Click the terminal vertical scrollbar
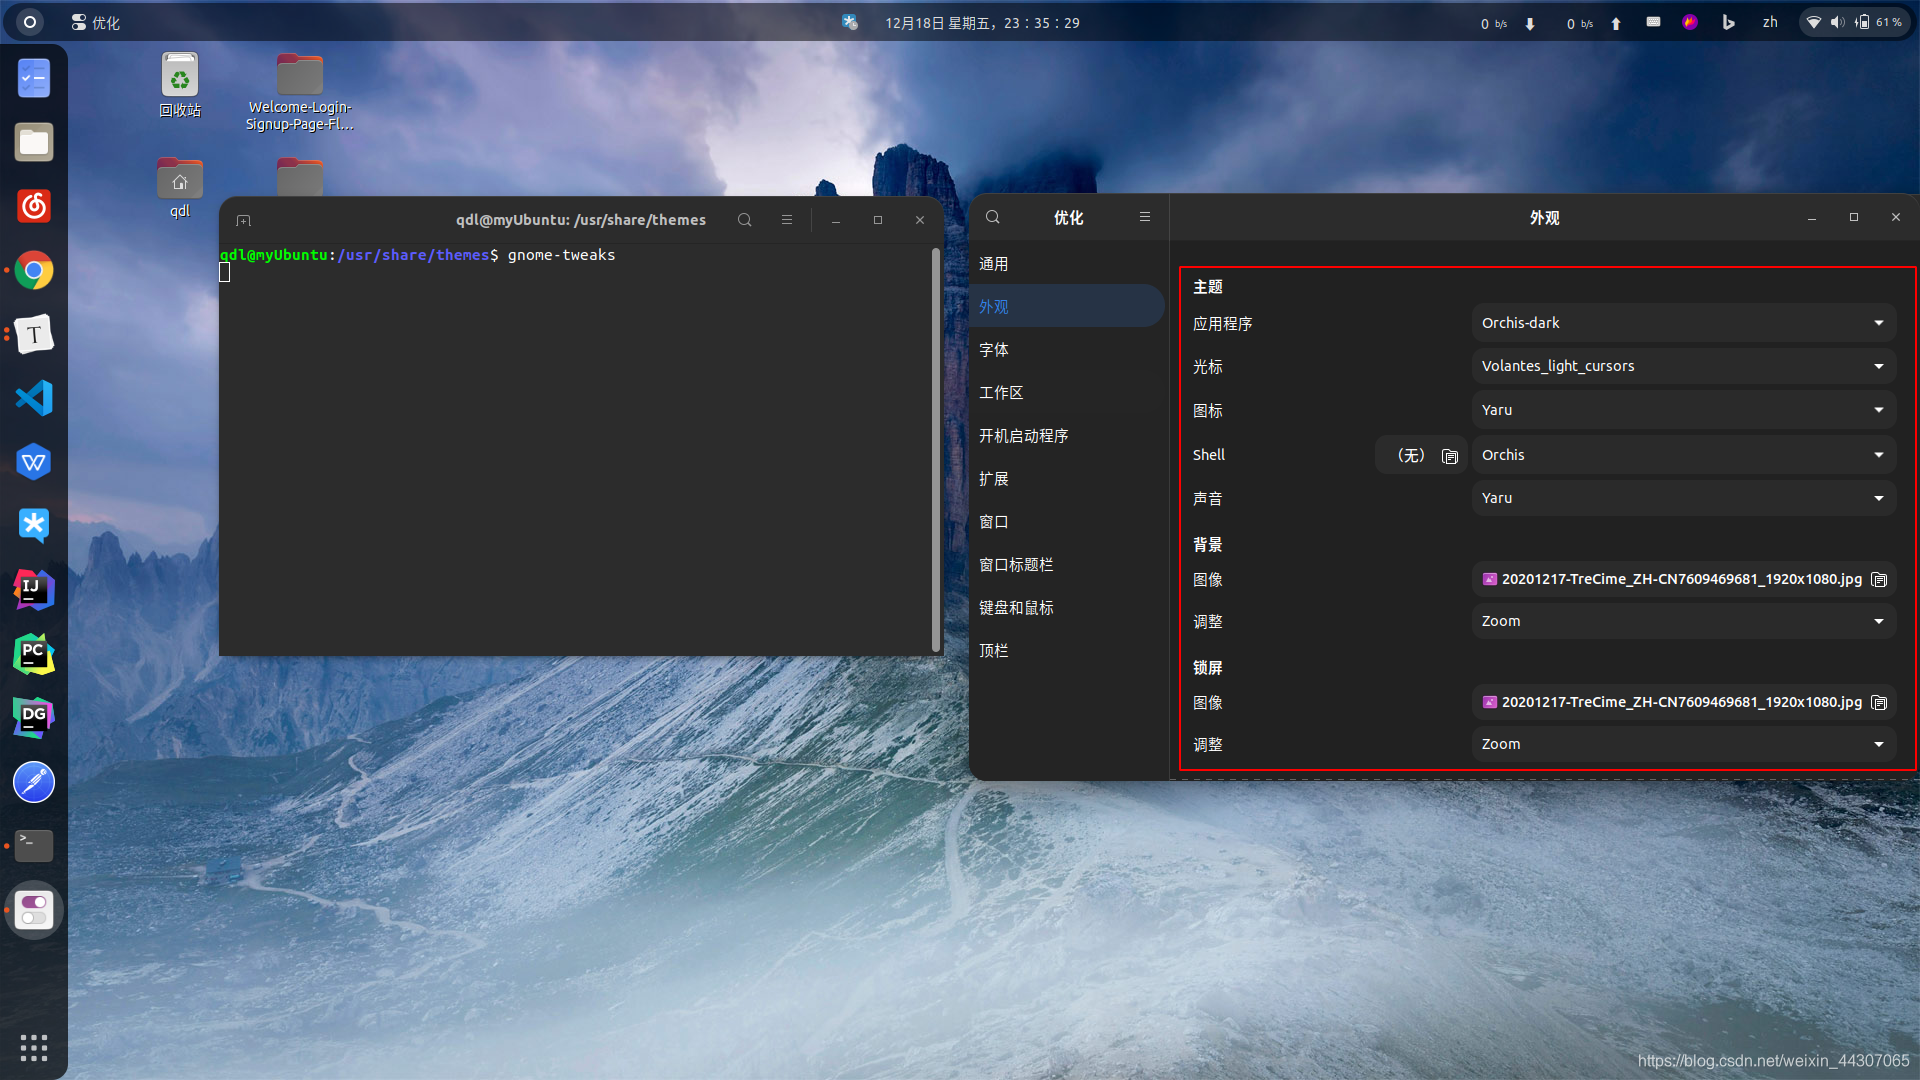Image resolution: width=1920 pixels, height=1080 pixels. point(936,450)
